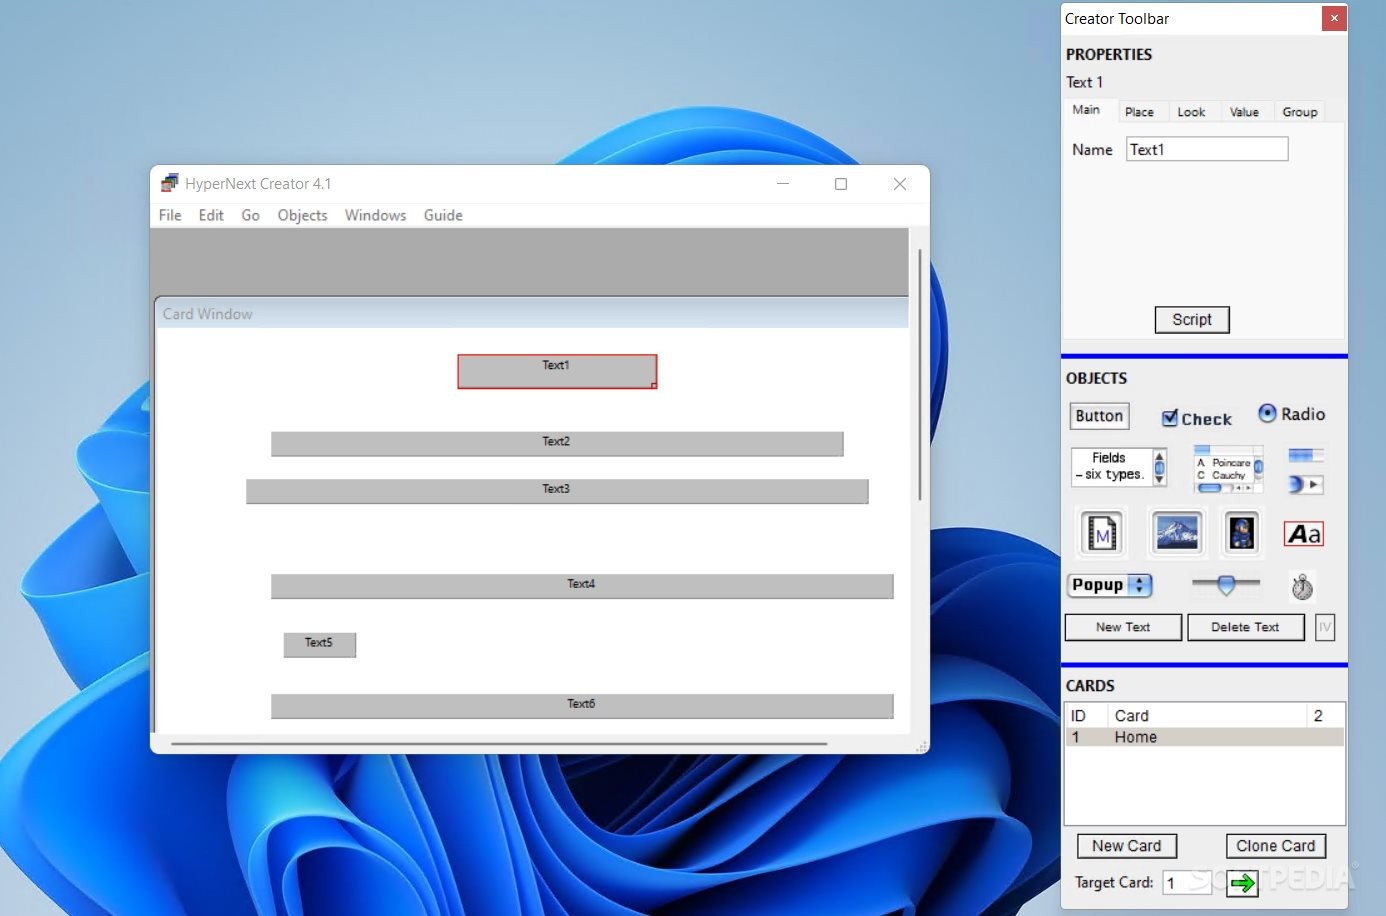Select the Aa text object tool

point(1304,534)
